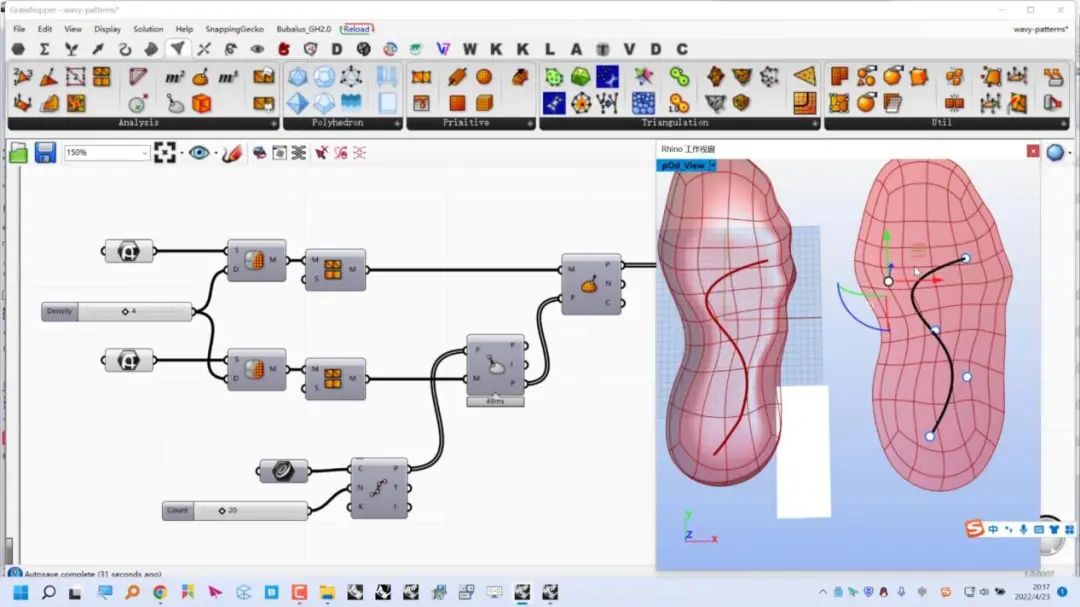1080x607 pixels.
Task: Open the pOd_View viewport name dropdown arrow
Action: click(713, 165)
